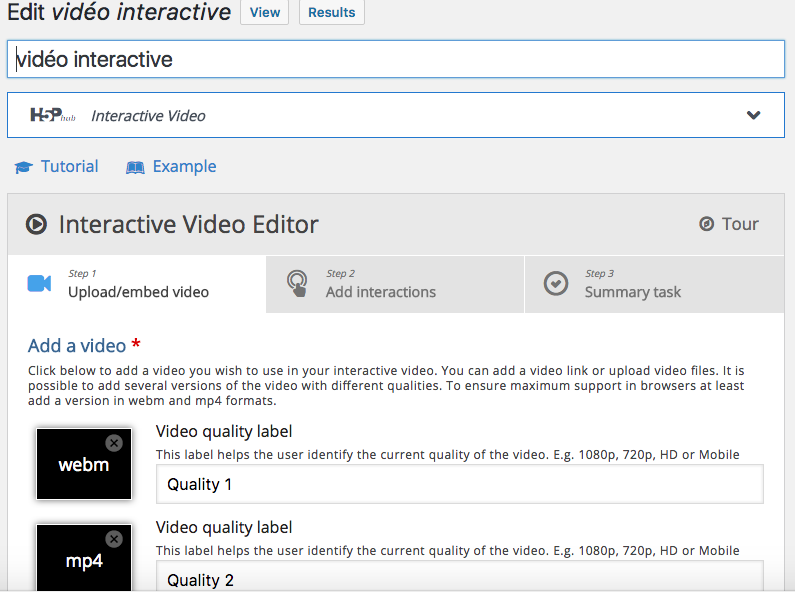
Task: Remove the mp4 video file
Action: click(114, 539)
